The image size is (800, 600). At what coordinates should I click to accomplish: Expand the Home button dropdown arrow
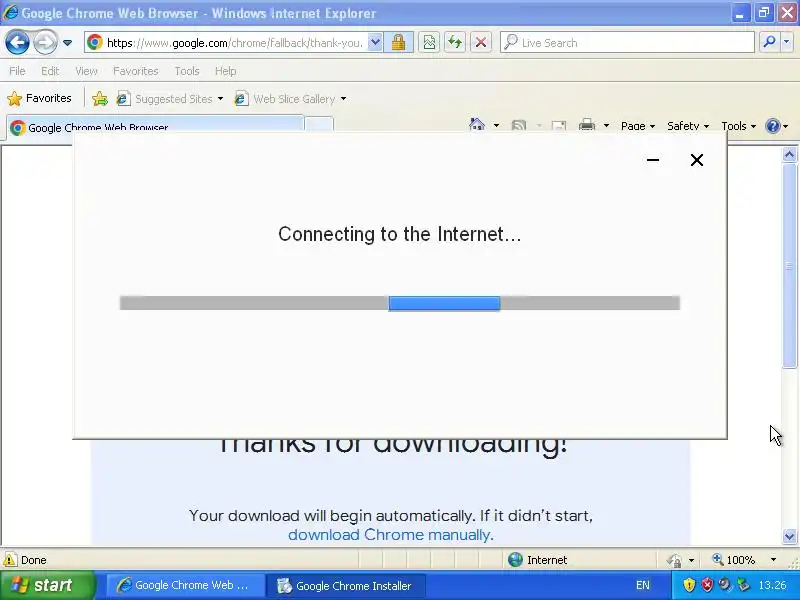pos(496,126)
